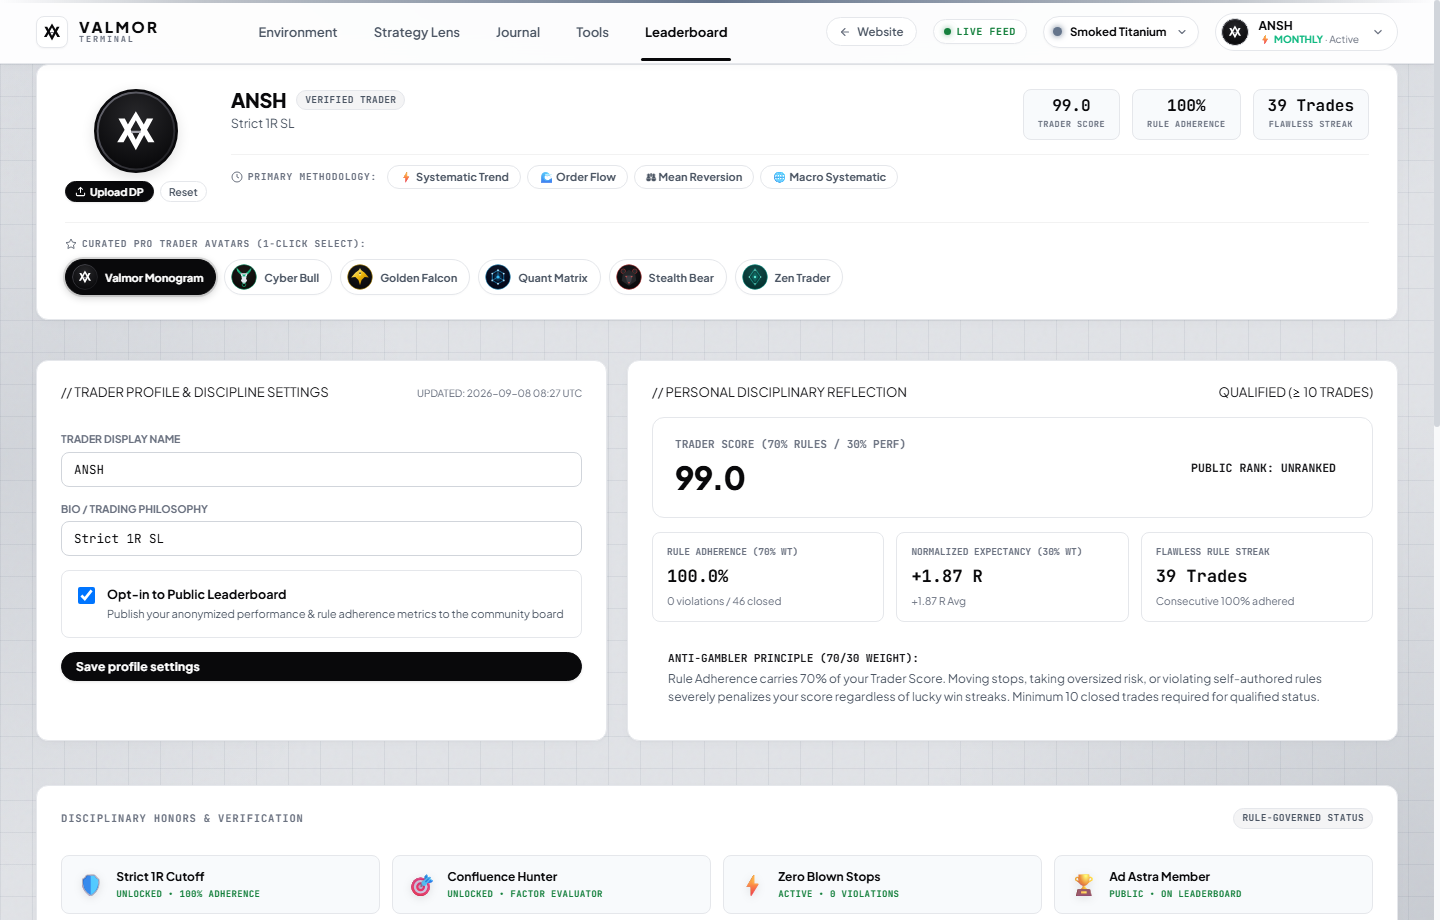Select the Quant Matrix avatar

(x=540, y=278)
